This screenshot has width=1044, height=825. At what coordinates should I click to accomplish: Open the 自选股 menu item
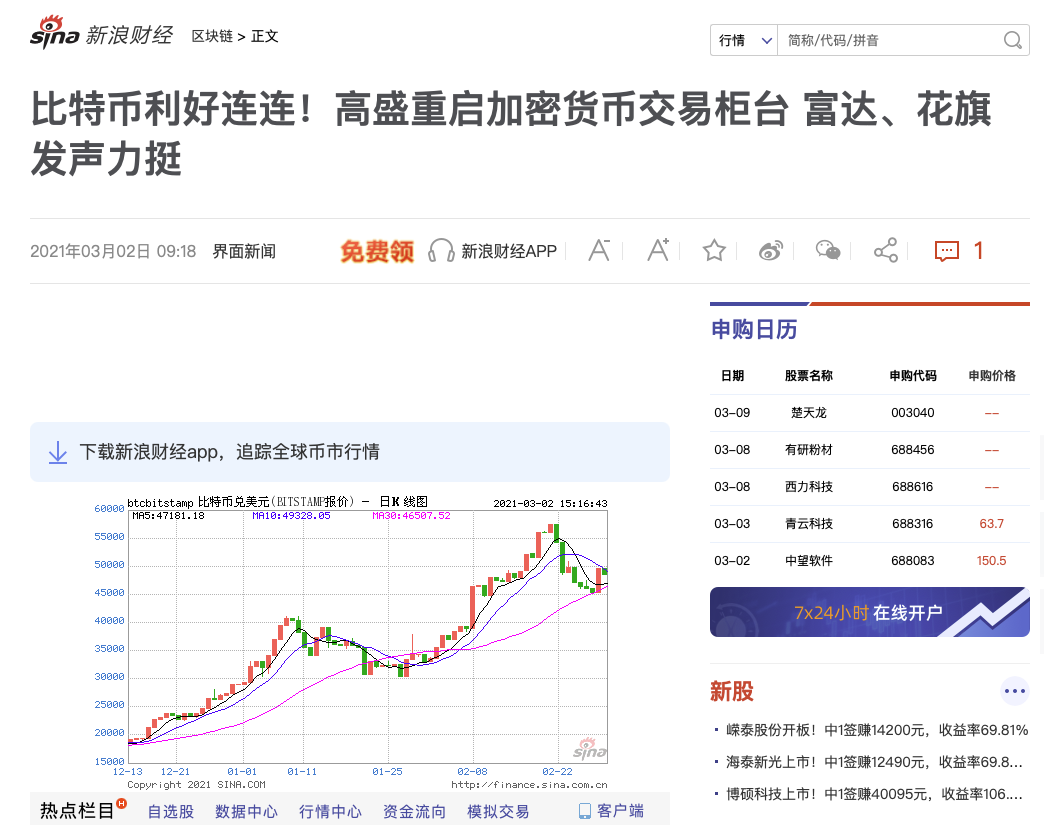170,812
